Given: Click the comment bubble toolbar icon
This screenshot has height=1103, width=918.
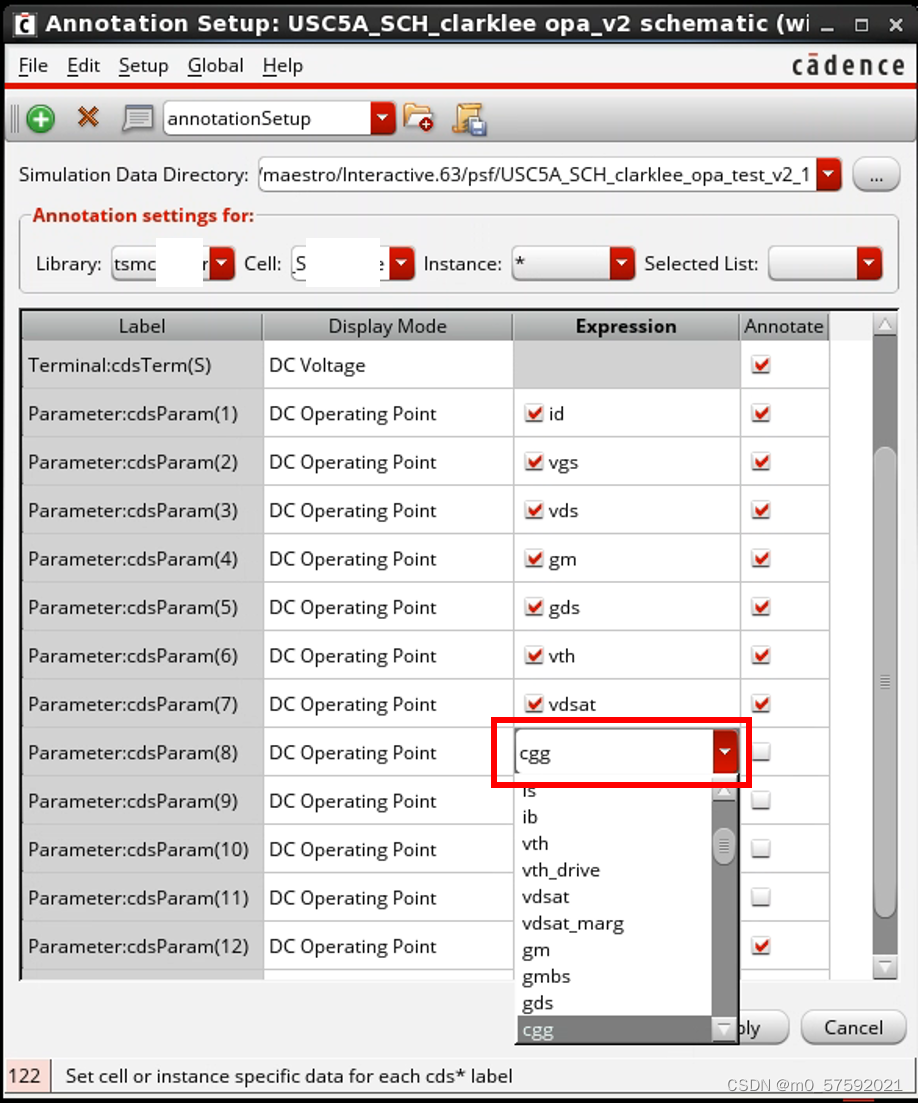Looking at the screenshot, I should coord(137,119).
